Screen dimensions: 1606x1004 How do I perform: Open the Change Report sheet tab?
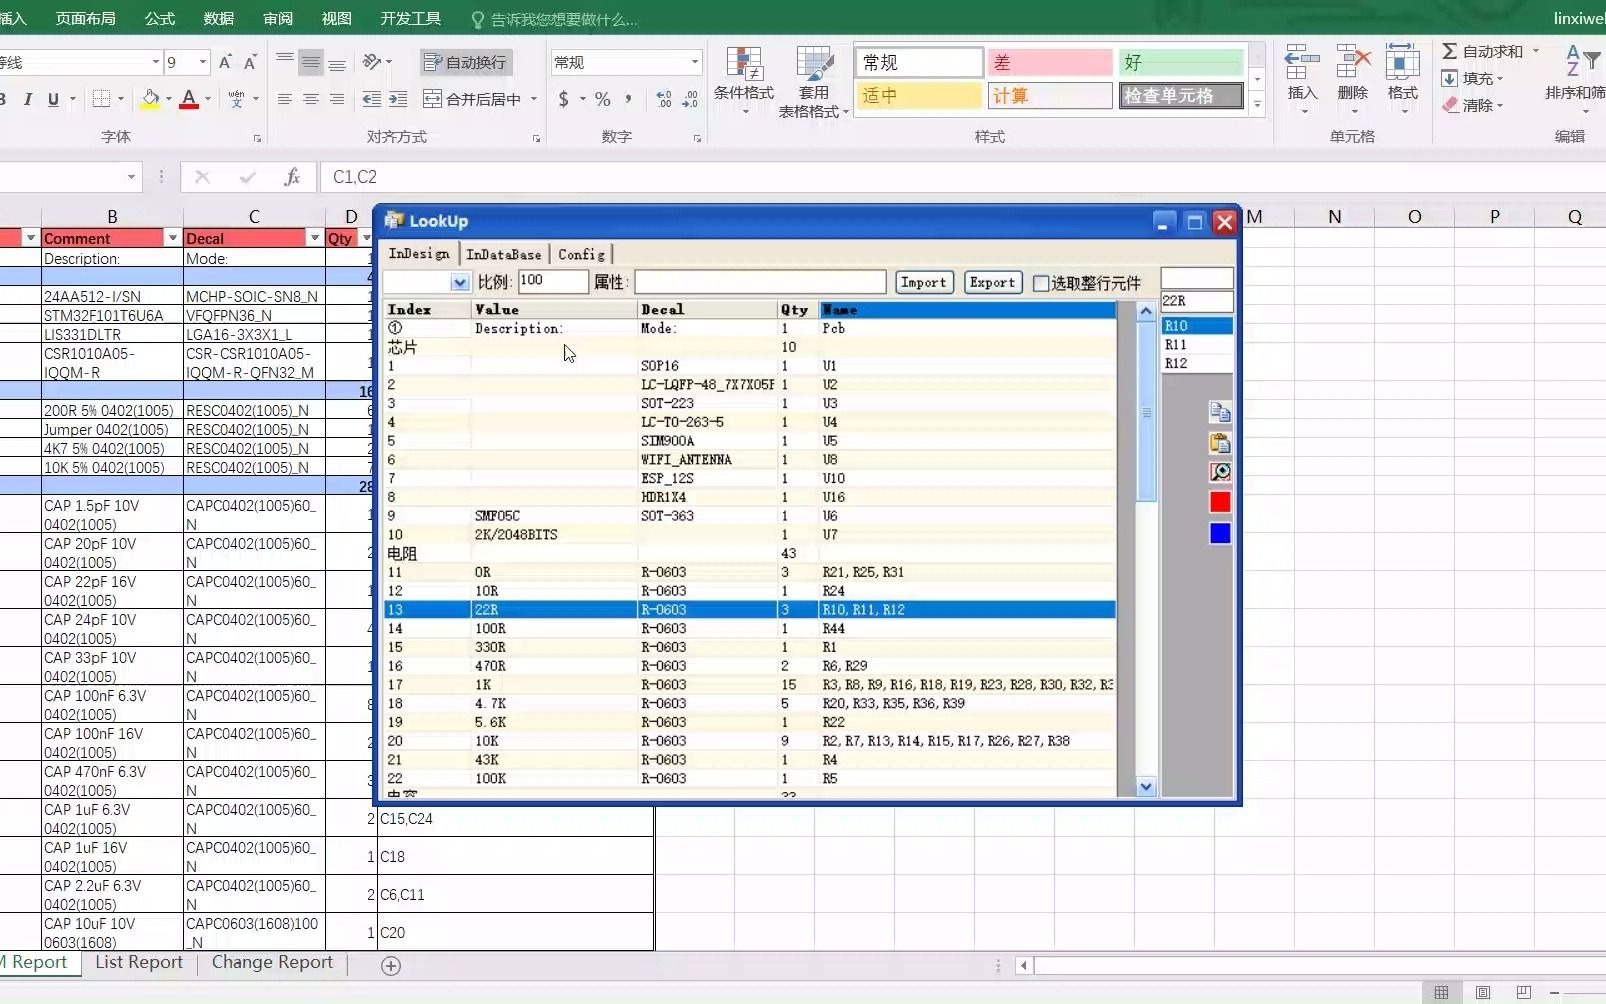(x=272, y=962)
